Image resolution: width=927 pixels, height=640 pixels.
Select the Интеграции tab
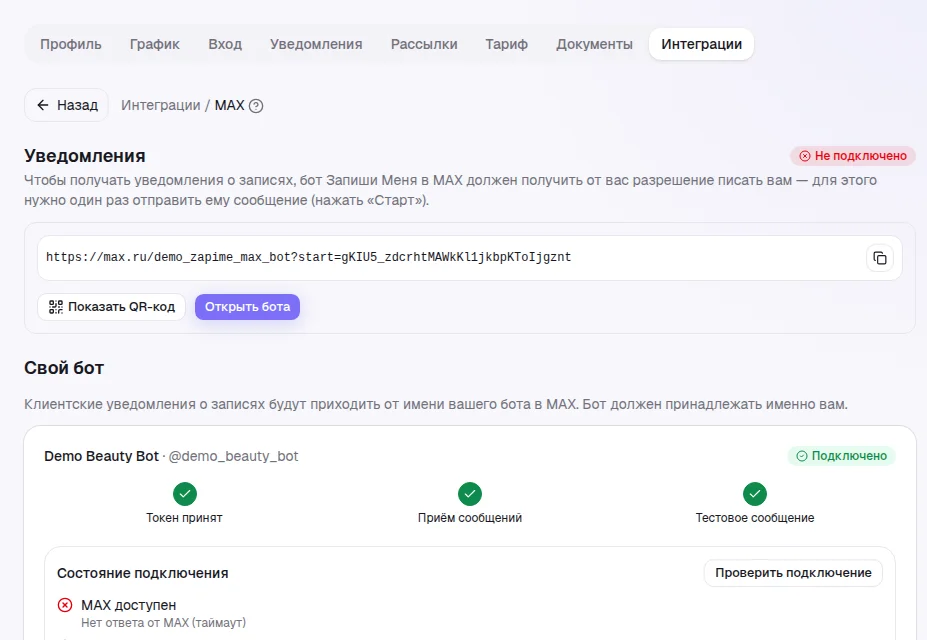tap(701, 44)
